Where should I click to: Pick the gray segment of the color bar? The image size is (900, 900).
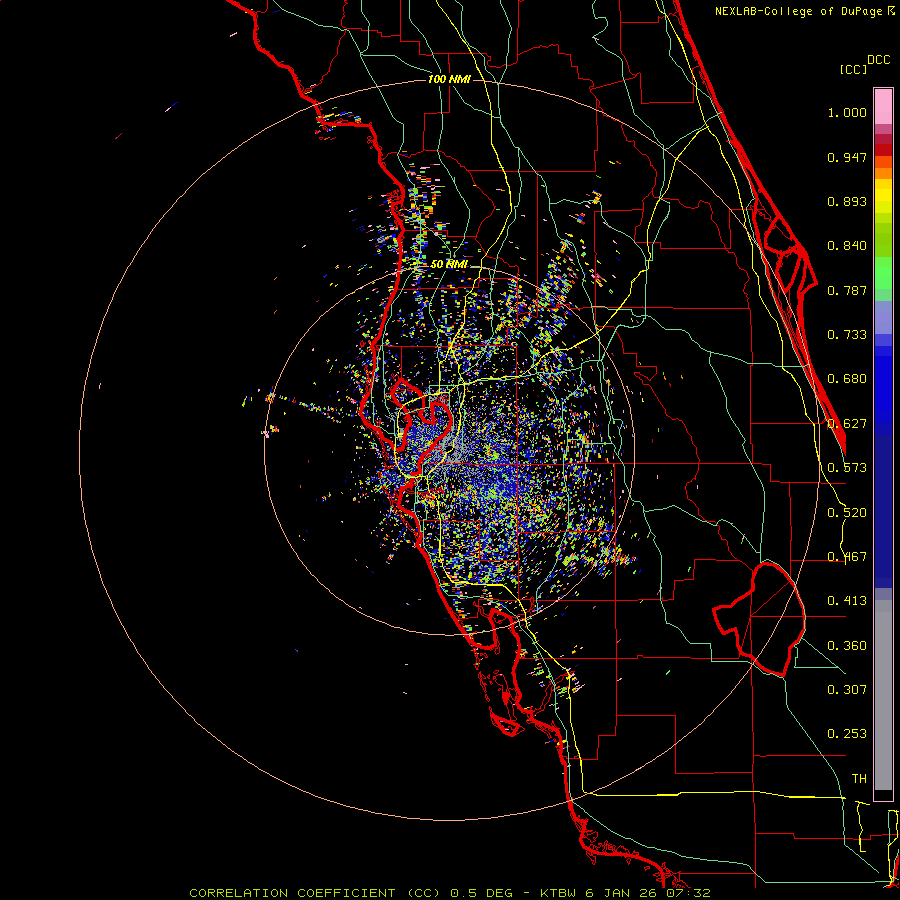pyautogui.click(x=883, y=695)
